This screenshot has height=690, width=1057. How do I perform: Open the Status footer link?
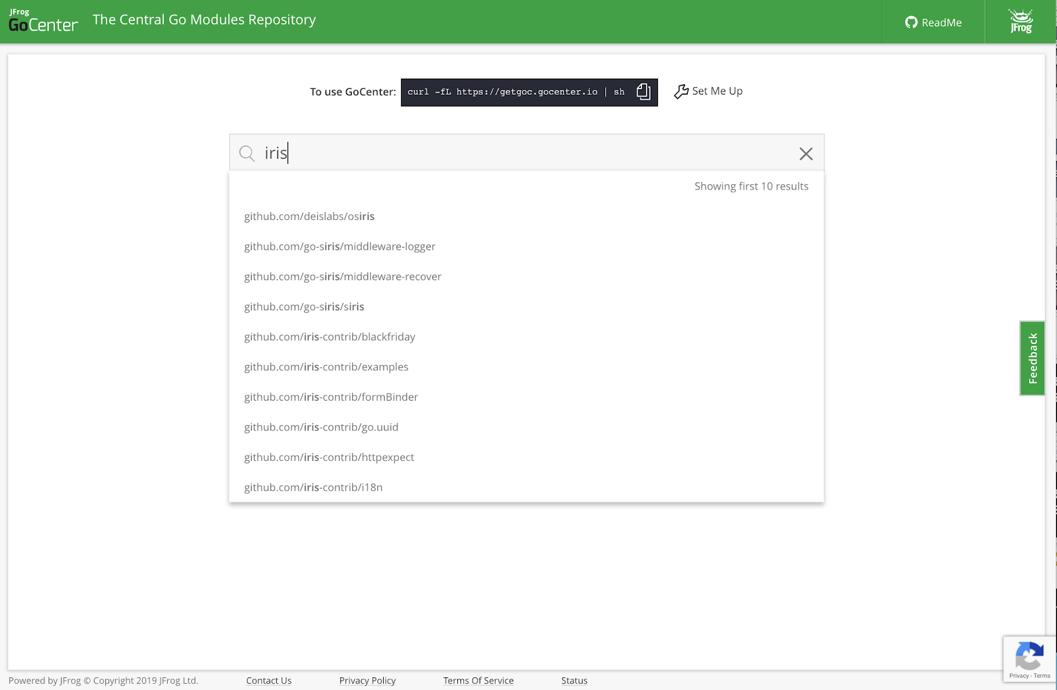(x=574, y=681)
